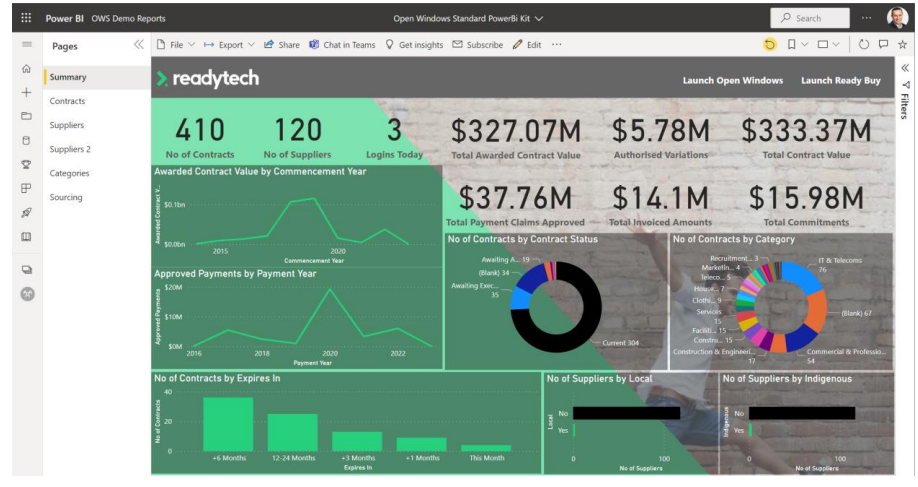This screenshot has width=918, height=487.
Task: Click the Filters funnel icon
Action: click(906, 85)
